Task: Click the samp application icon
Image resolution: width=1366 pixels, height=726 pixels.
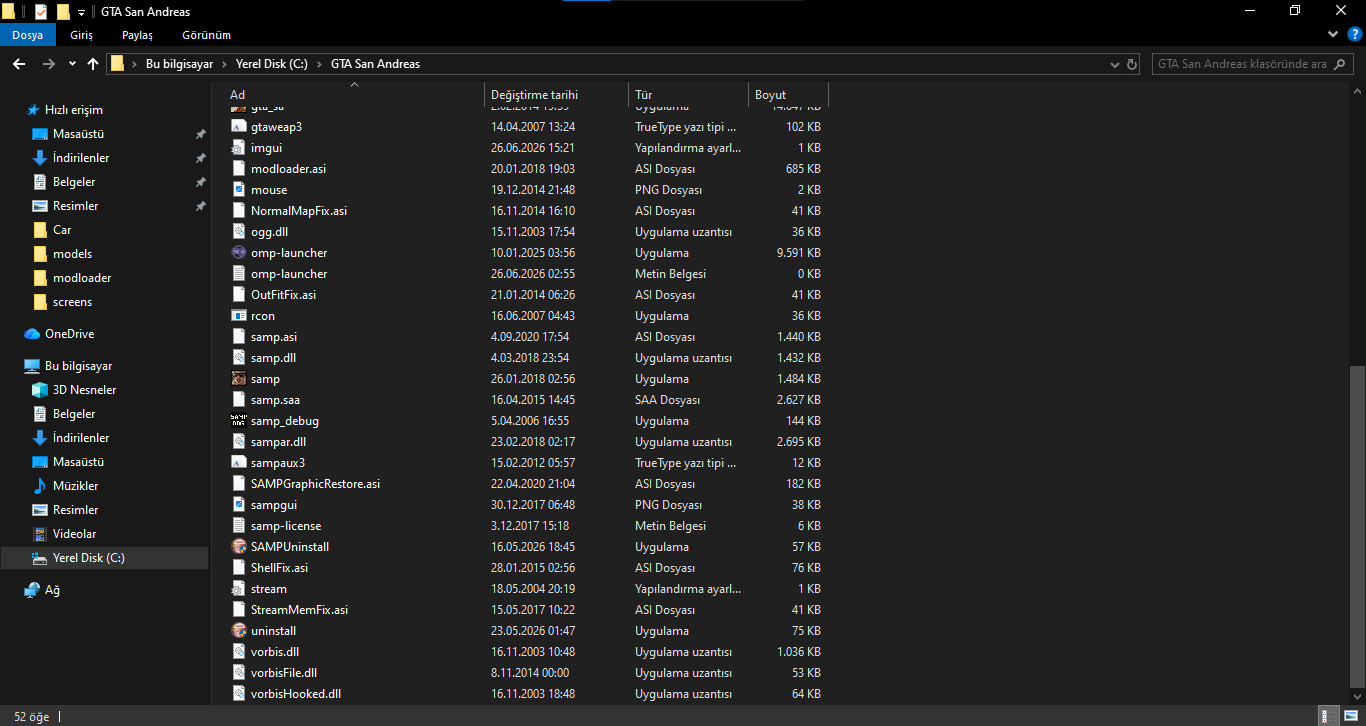Action: tap(239, 379)
